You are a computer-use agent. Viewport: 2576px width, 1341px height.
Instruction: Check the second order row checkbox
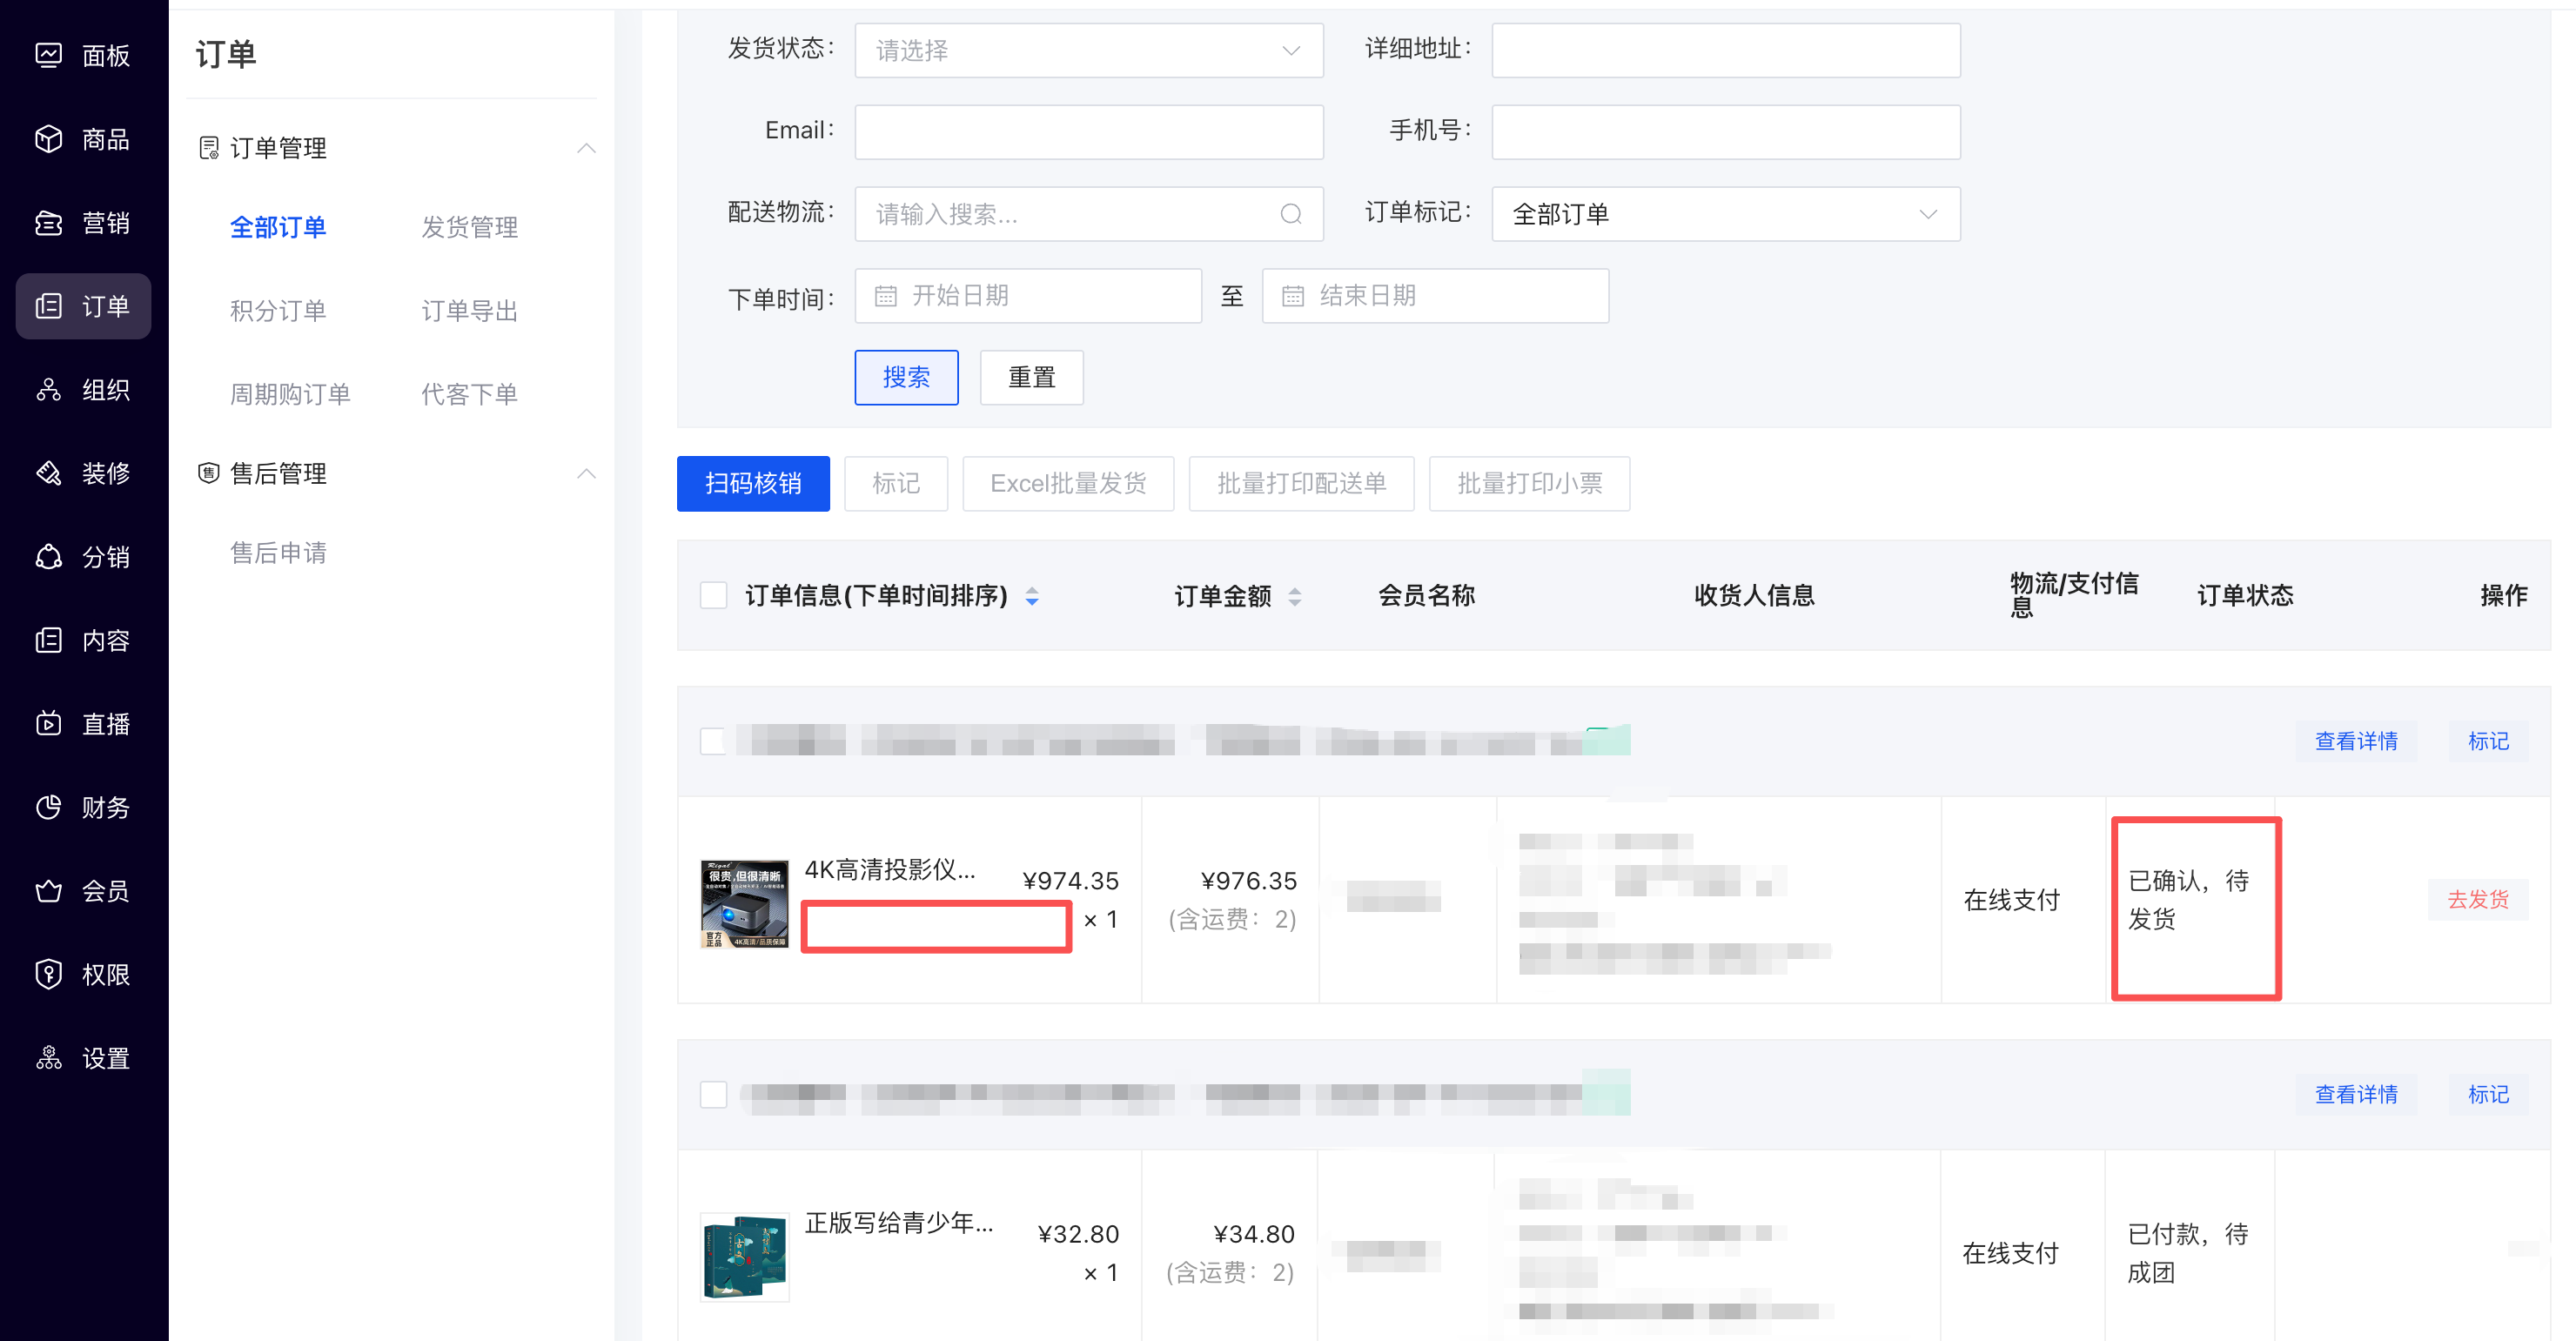(713, 1094)
